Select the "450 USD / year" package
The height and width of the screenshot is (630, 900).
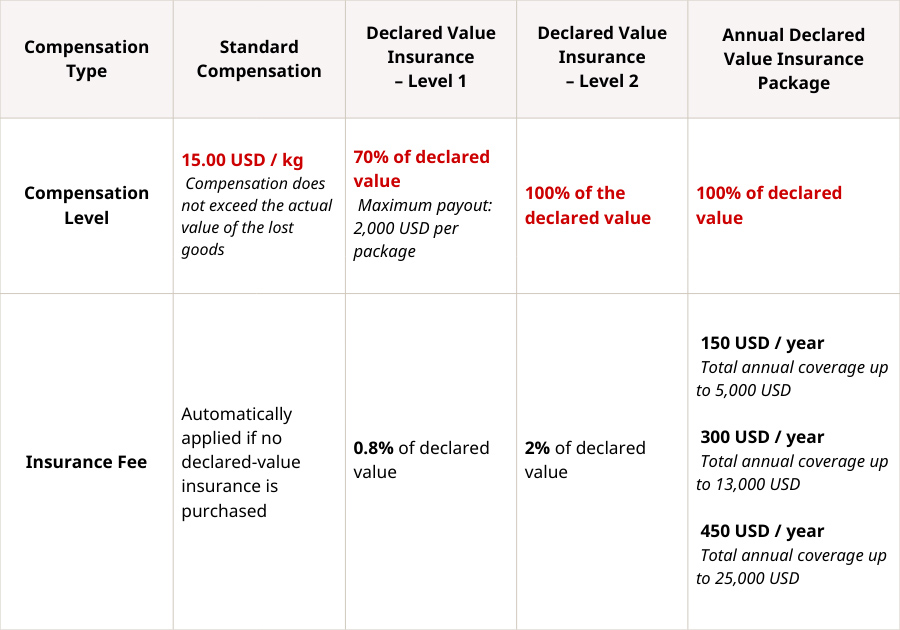pyautogui.click(x=762, y=531)
